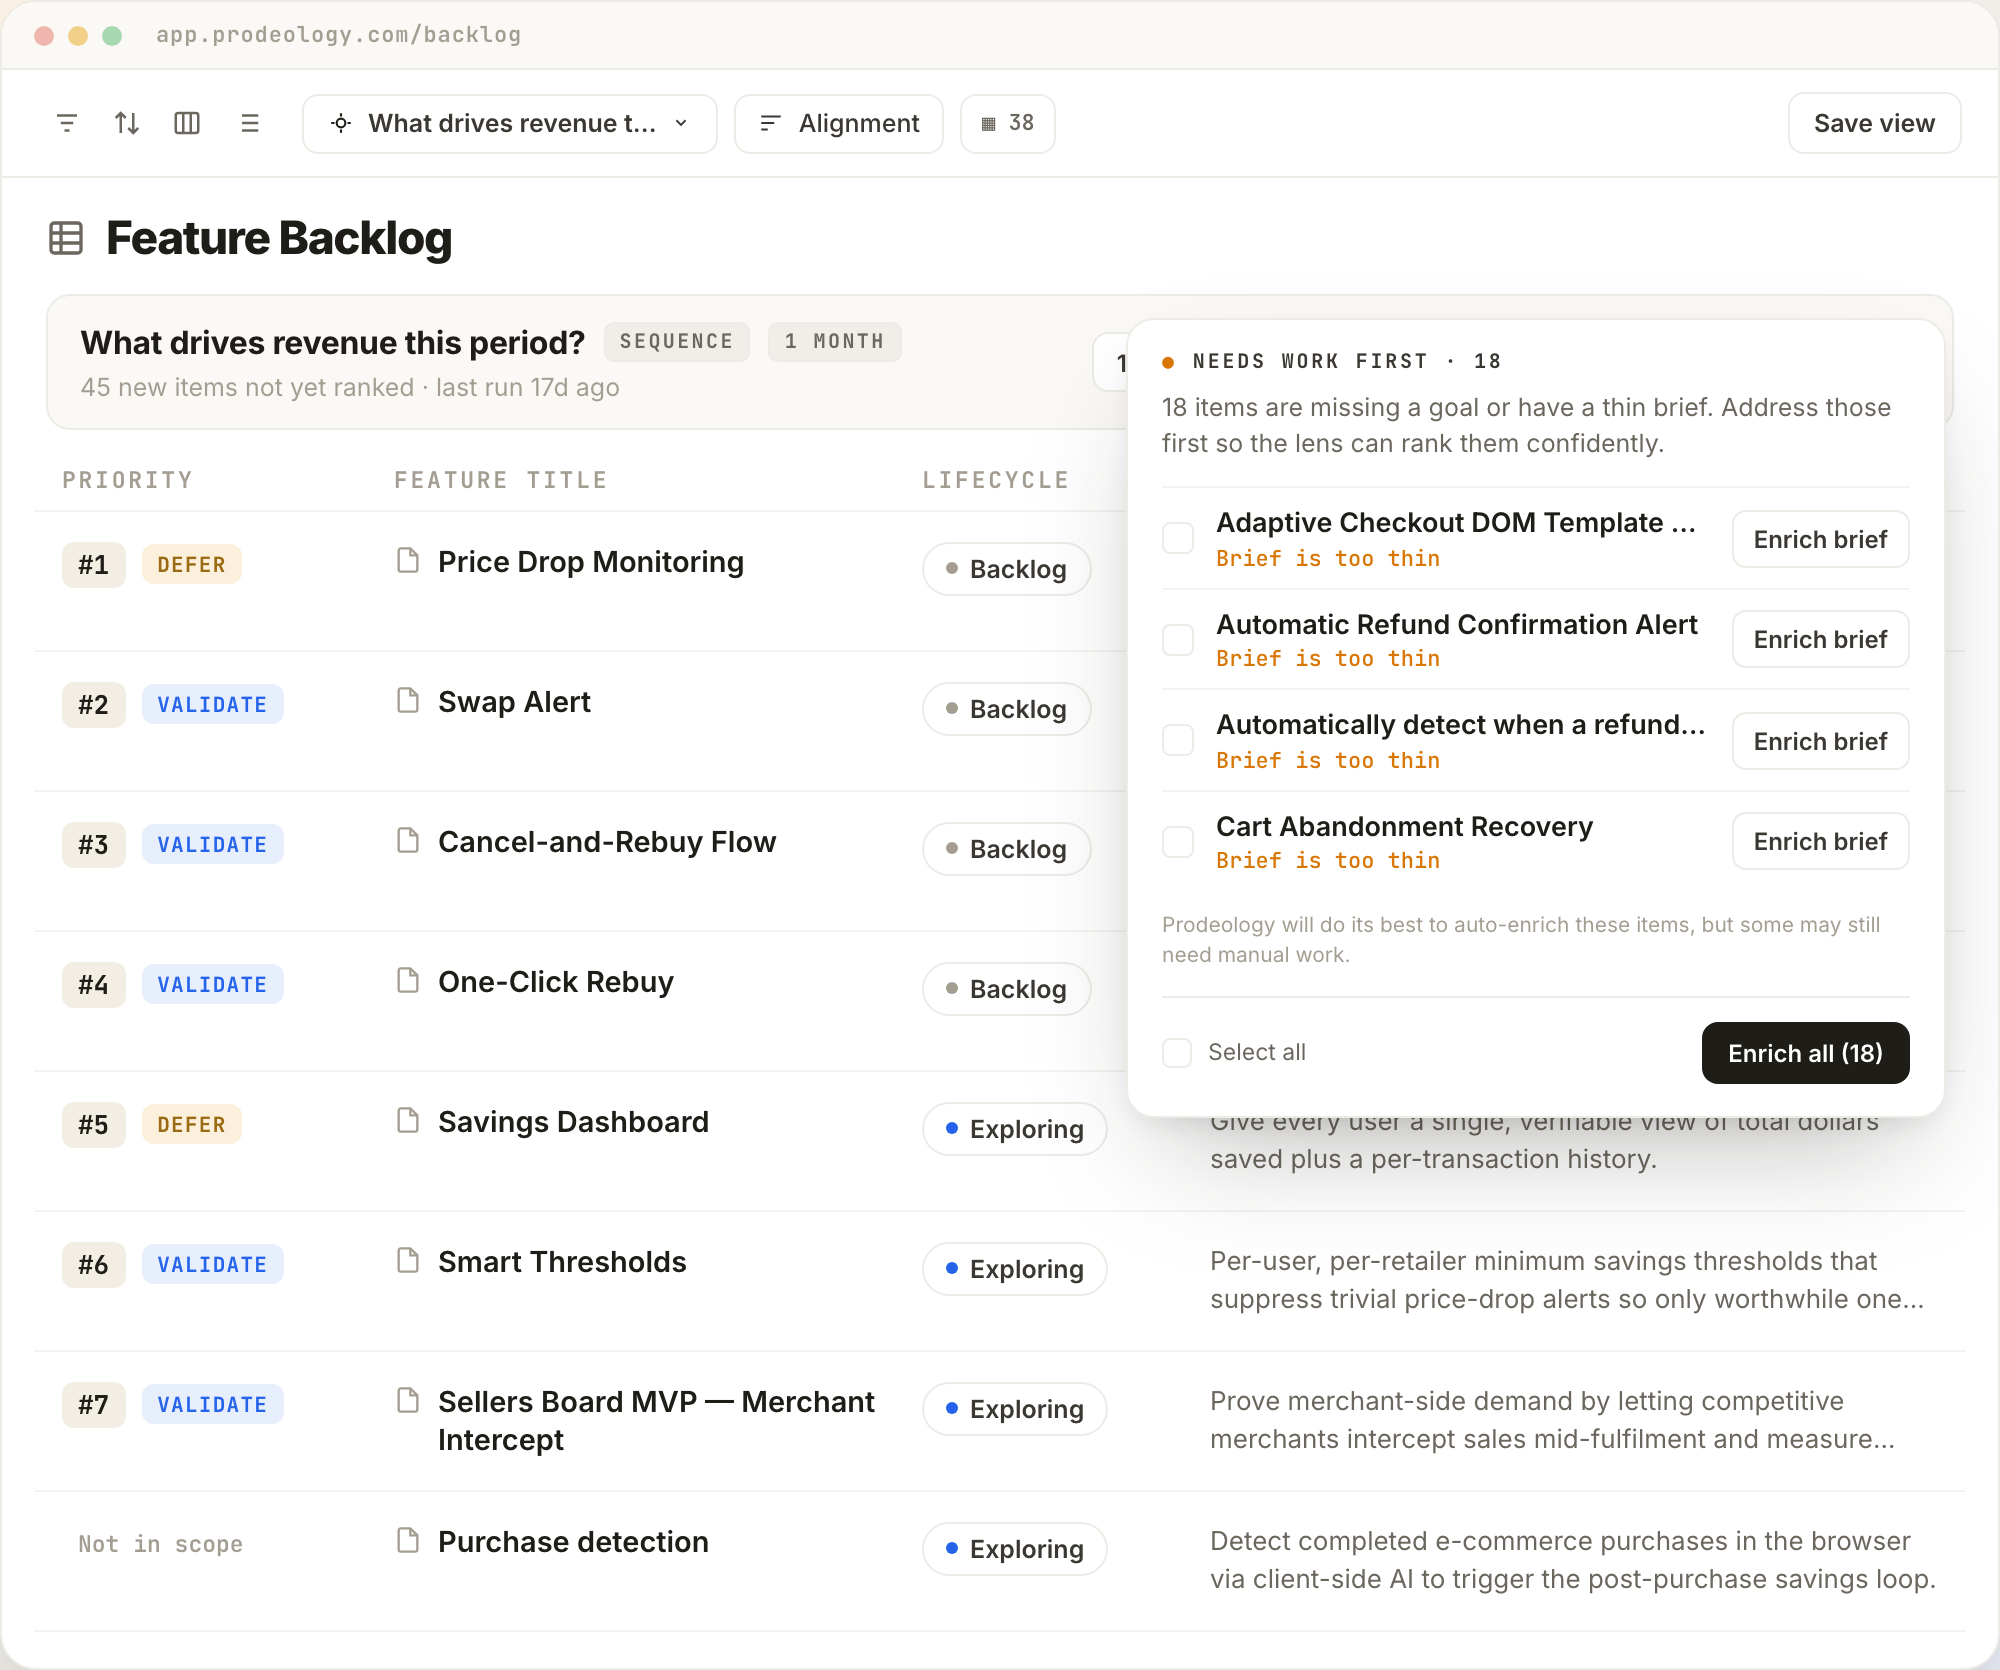Enrich brief for Automatic Refund Confirmation Alert
Screen dimensions: 2000x1670
(1820, 639)
